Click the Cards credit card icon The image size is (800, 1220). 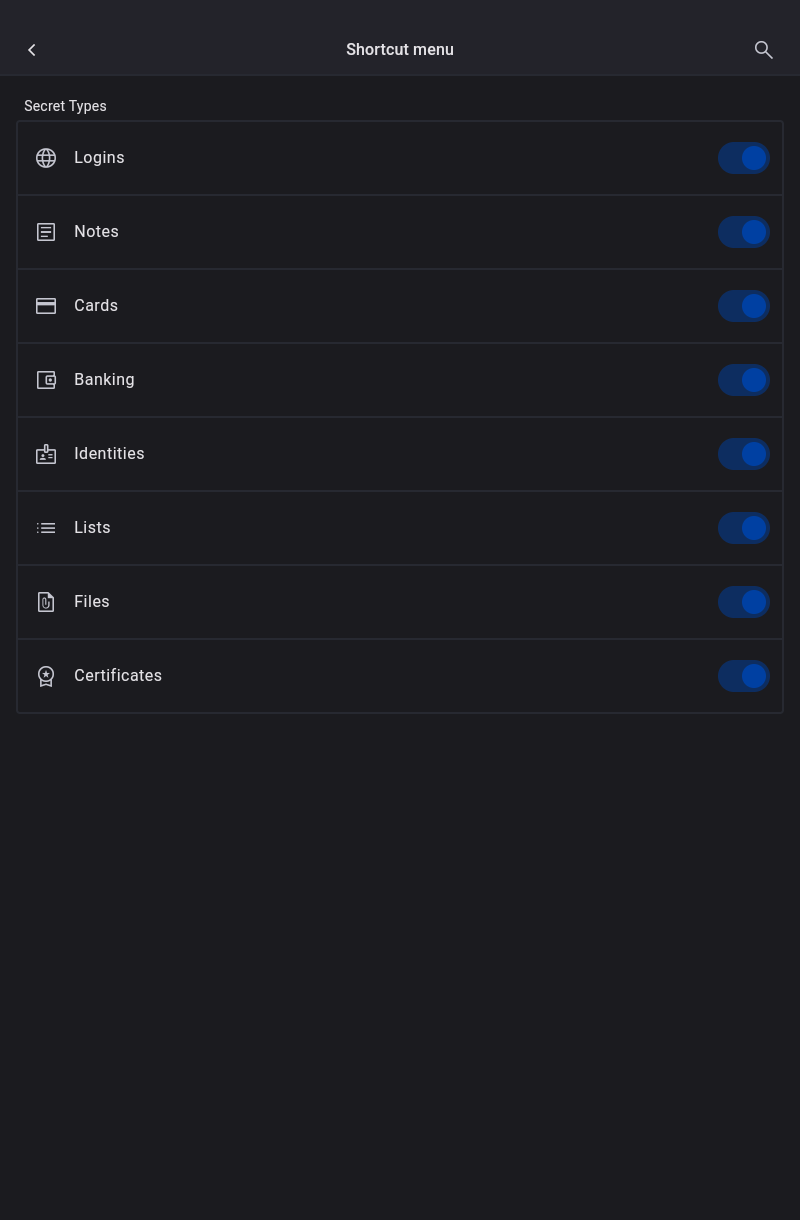pyautogui.click(x=46, y=306)
